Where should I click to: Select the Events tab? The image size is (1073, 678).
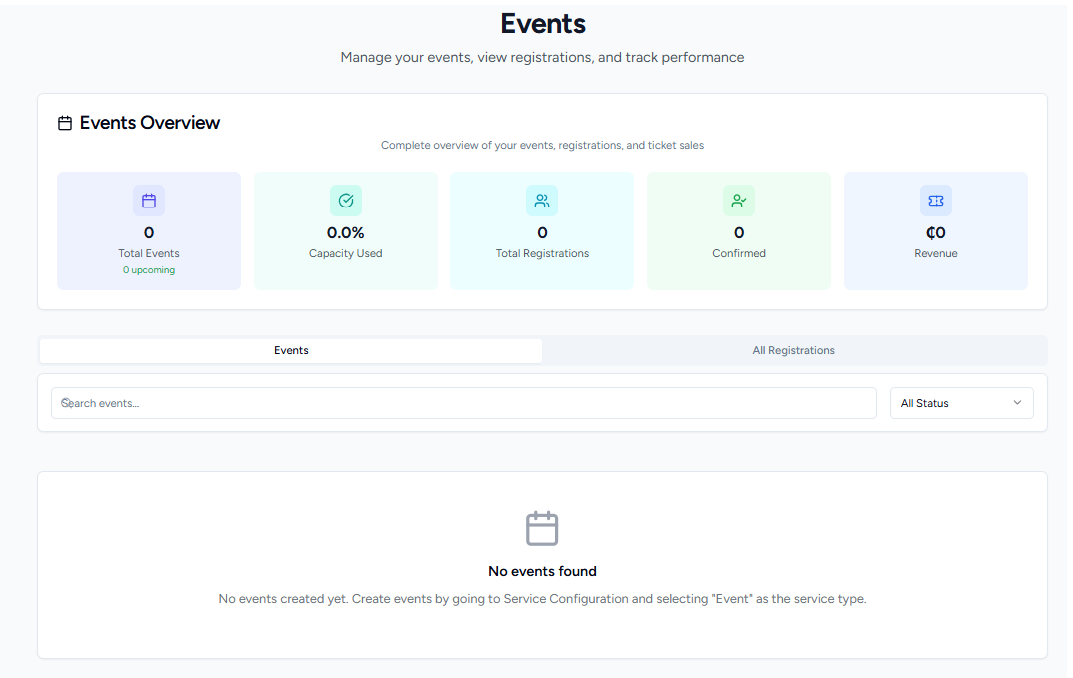291,351
